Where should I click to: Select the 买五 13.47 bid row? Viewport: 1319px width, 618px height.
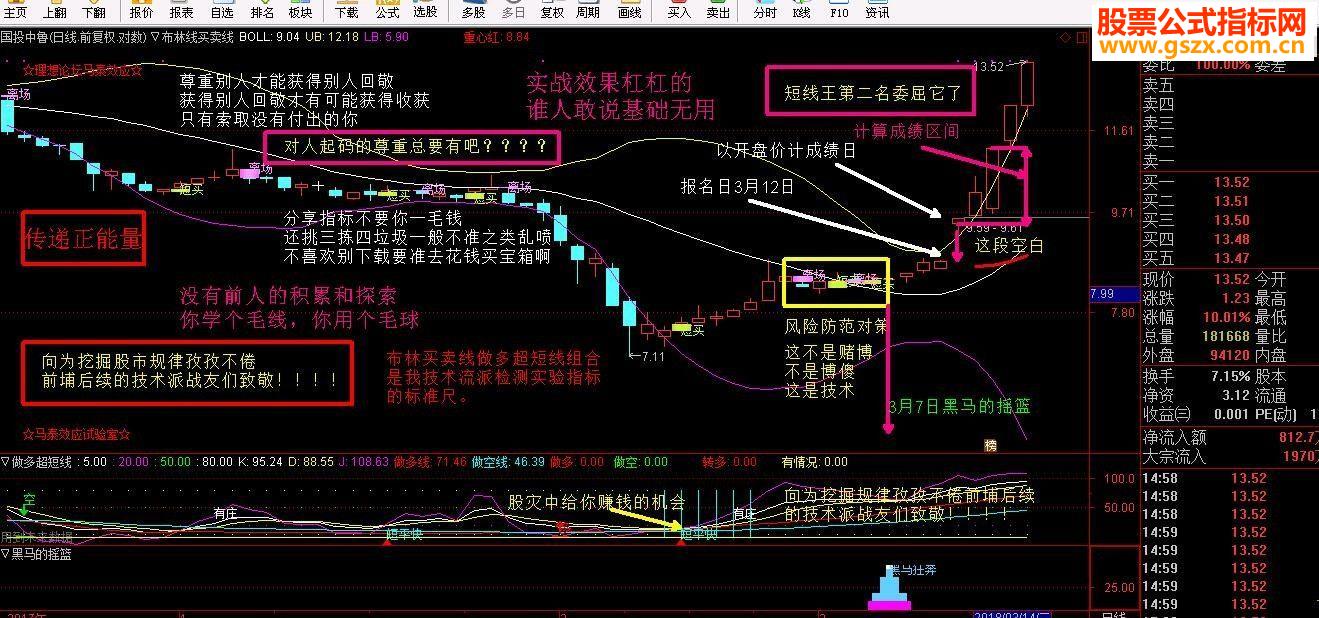[x=1230, y=258]
